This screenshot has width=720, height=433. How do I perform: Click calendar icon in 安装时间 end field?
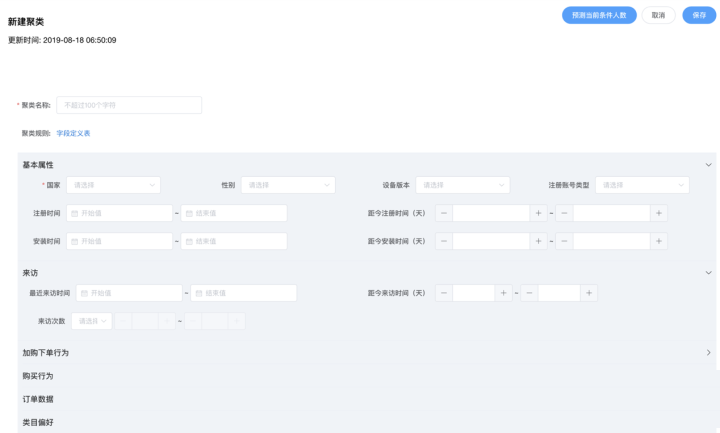188,241
